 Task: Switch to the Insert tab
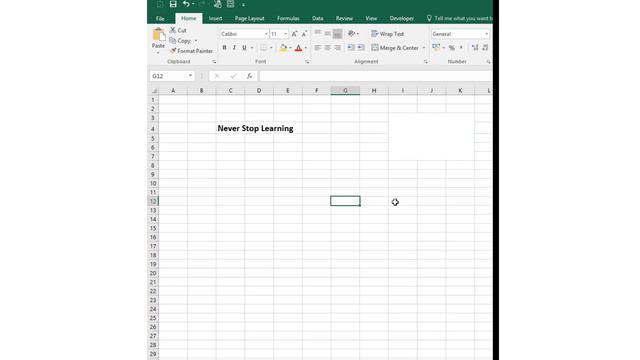click(216, 18)
